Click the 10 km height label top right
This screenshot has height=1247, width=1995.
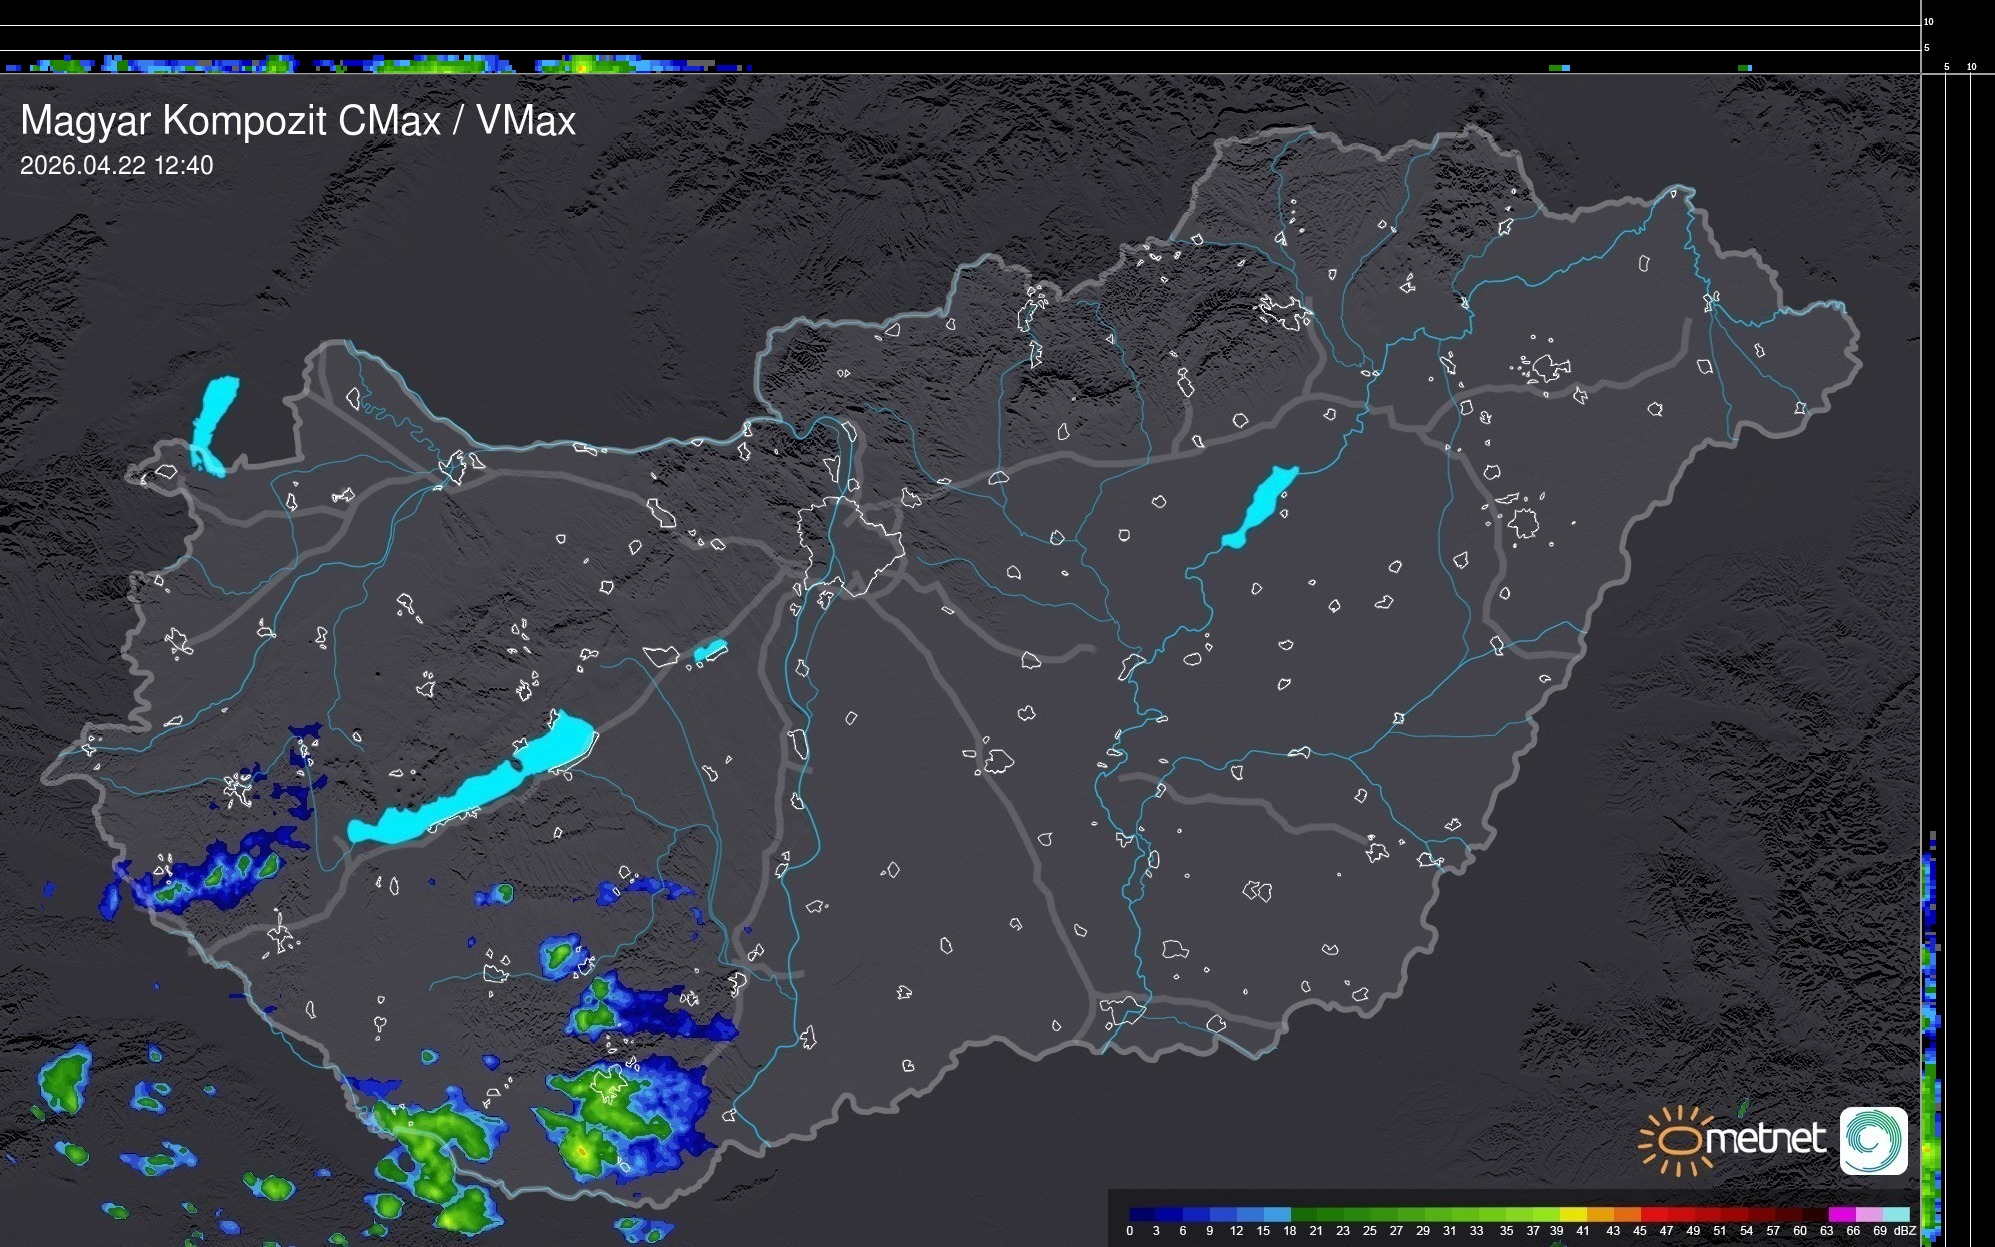[x=1929, y=21]
